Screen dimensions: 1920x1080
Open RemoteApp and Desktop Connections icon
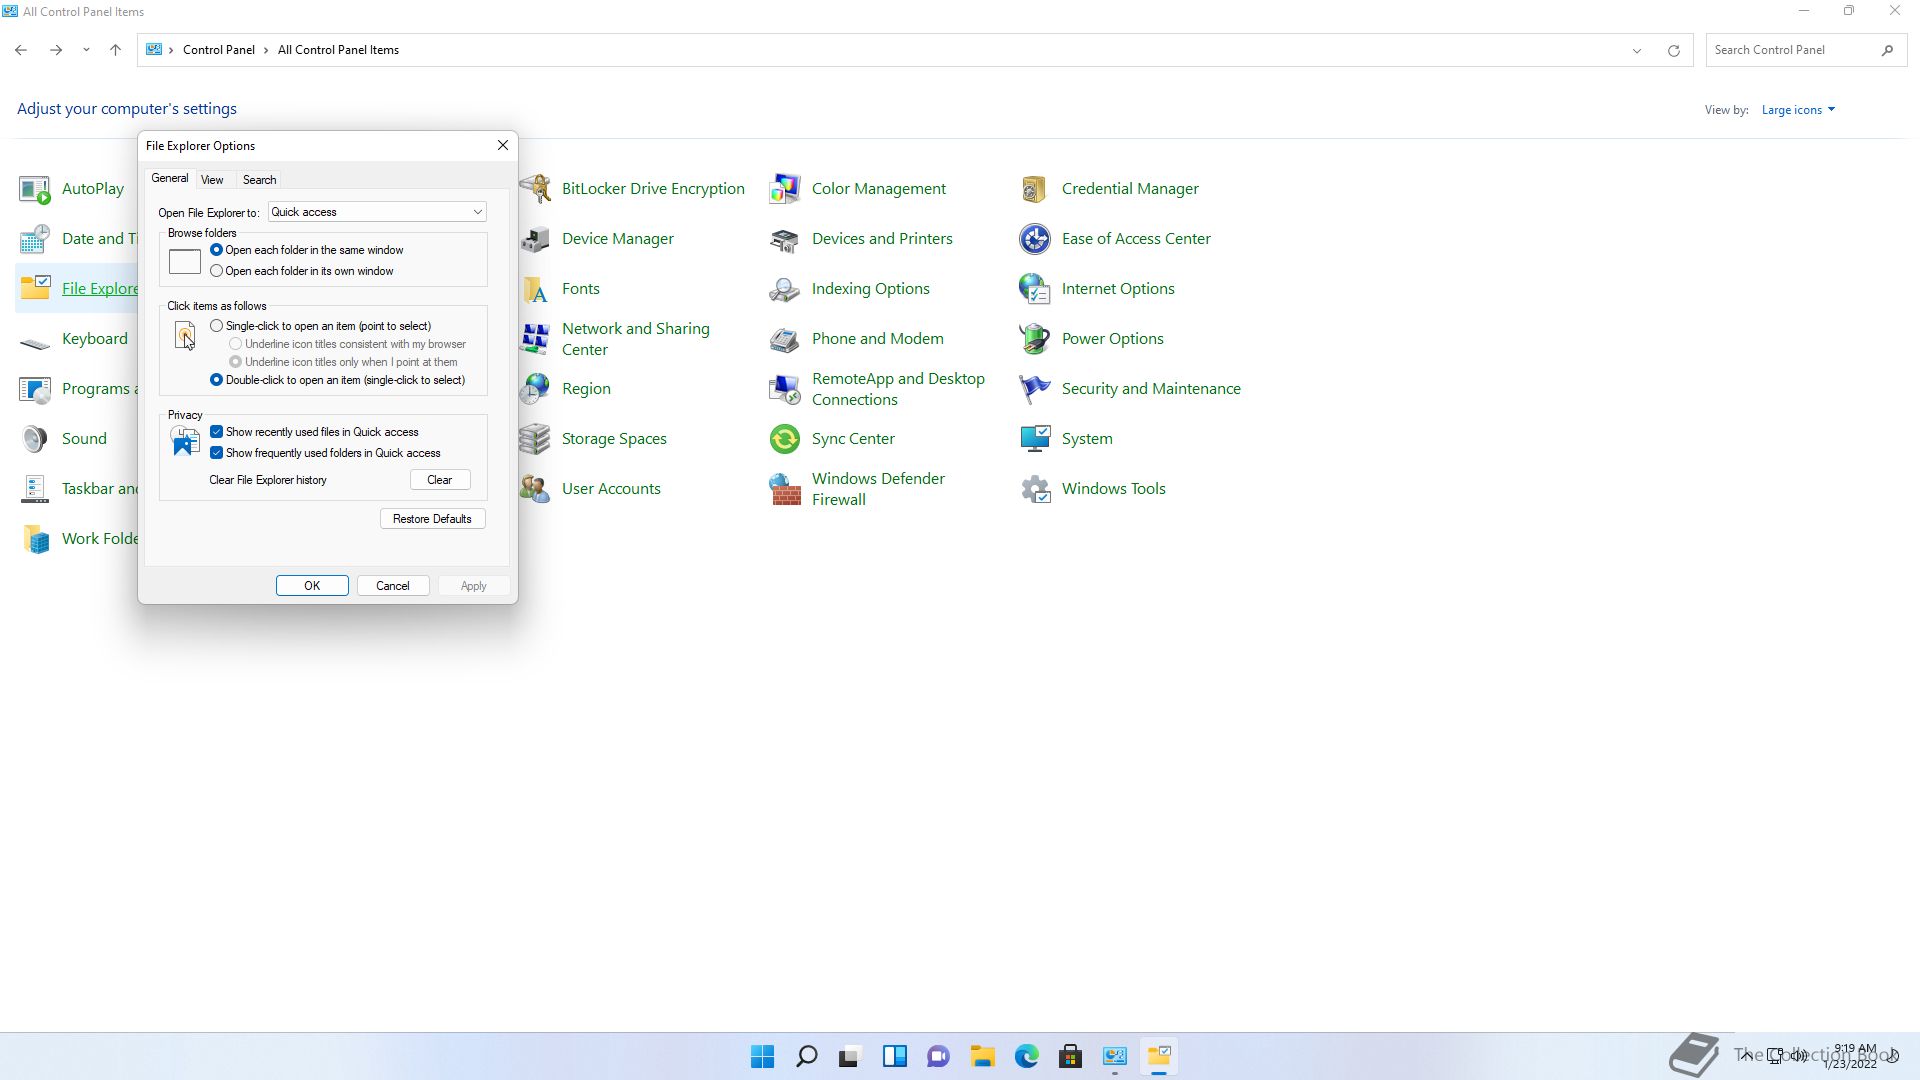coord(785,389)
